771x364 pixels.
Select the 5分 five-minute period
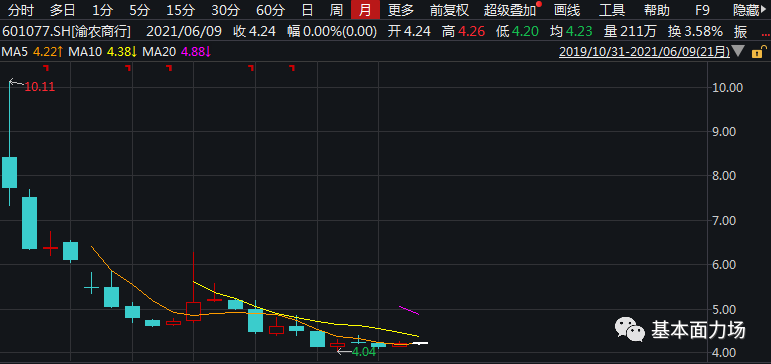coord(140,9)
